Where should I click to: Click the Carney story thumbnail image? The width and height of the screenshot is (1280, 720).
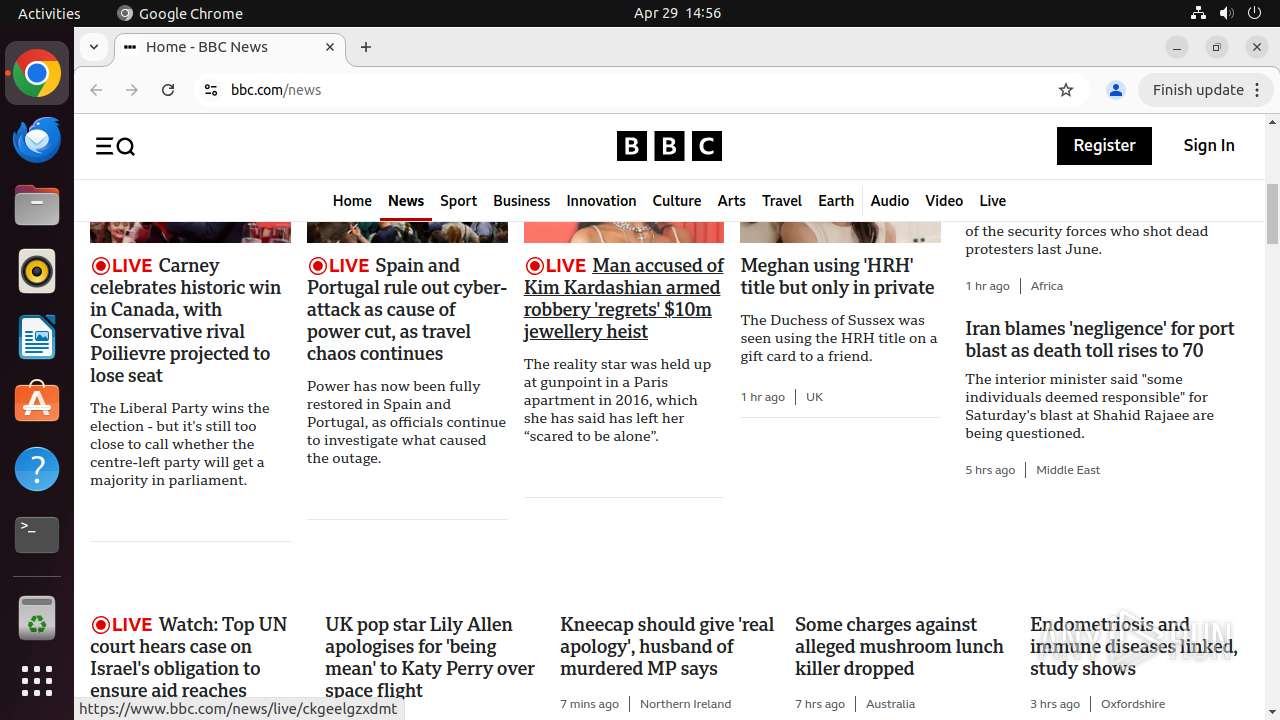[190, 232]
